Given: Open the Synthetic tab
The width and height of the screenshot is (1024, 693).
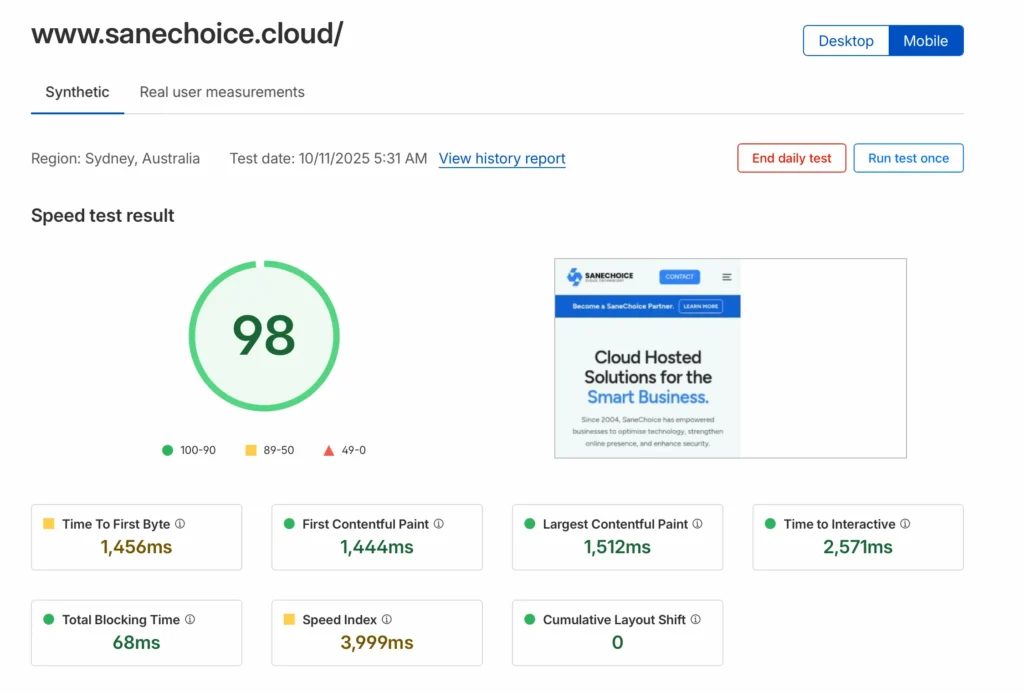Looking at the screenshot, I should click(77, 92).
